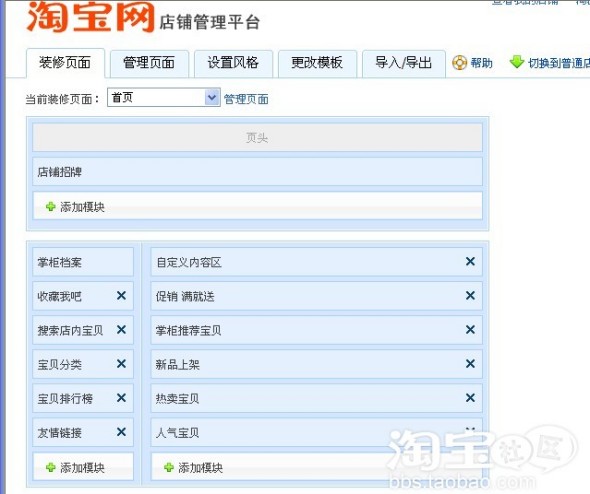Viewport: 590px width, 494px height.
Task: Follow the 管理页面 link beside the dropdown
Action: [246, 99]
